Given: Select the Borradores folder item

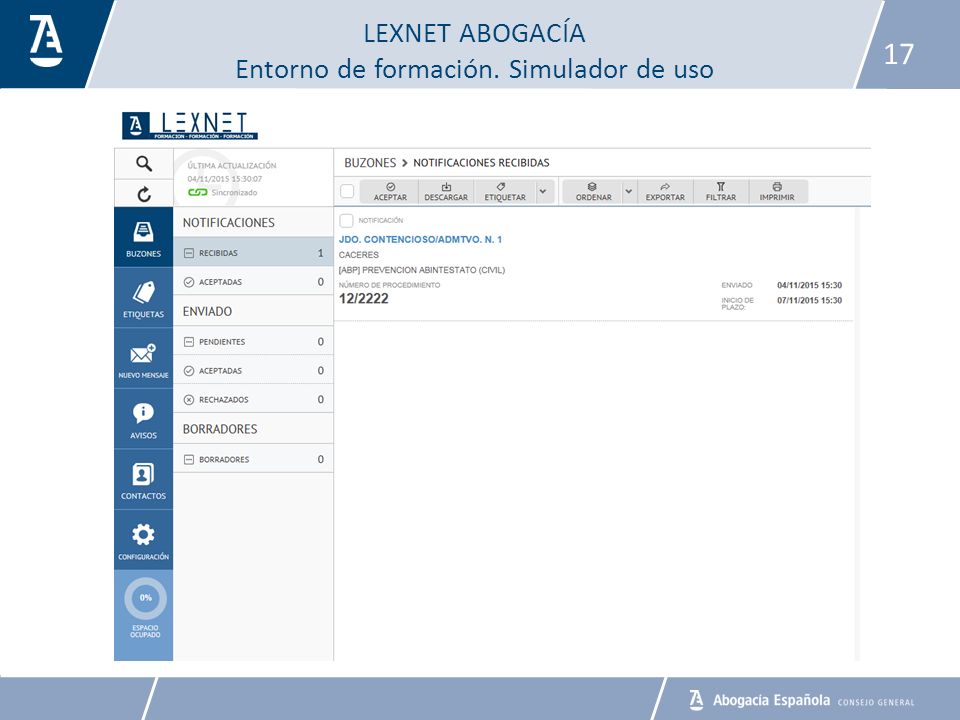Looking at the screenshot, I should 253,459.
